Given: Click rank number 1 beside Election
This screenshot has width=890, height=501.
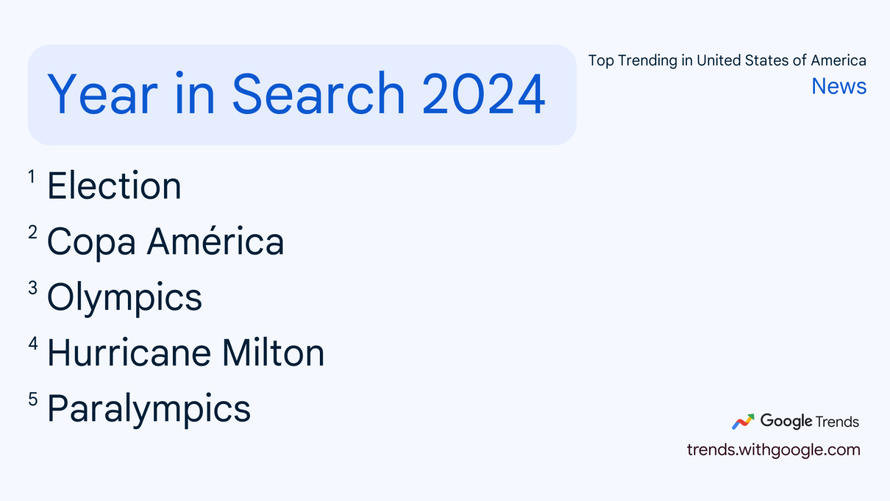Looking at the screenshot, I should [32, 177].
